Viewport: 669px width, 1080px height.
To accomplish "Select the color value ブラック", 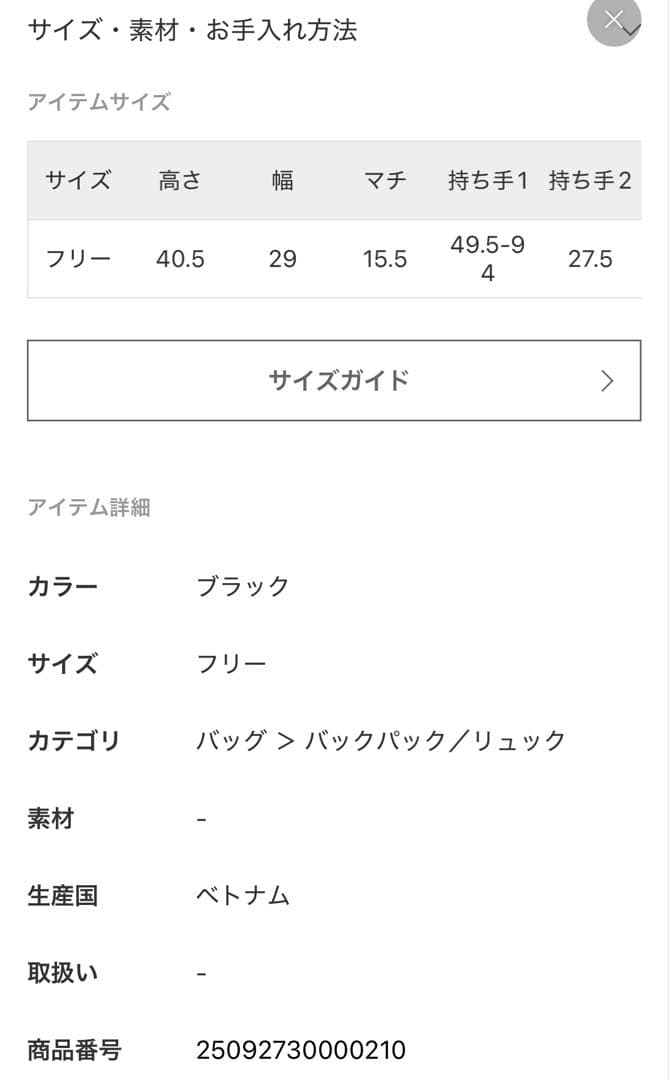I will [x=243, y=586].
